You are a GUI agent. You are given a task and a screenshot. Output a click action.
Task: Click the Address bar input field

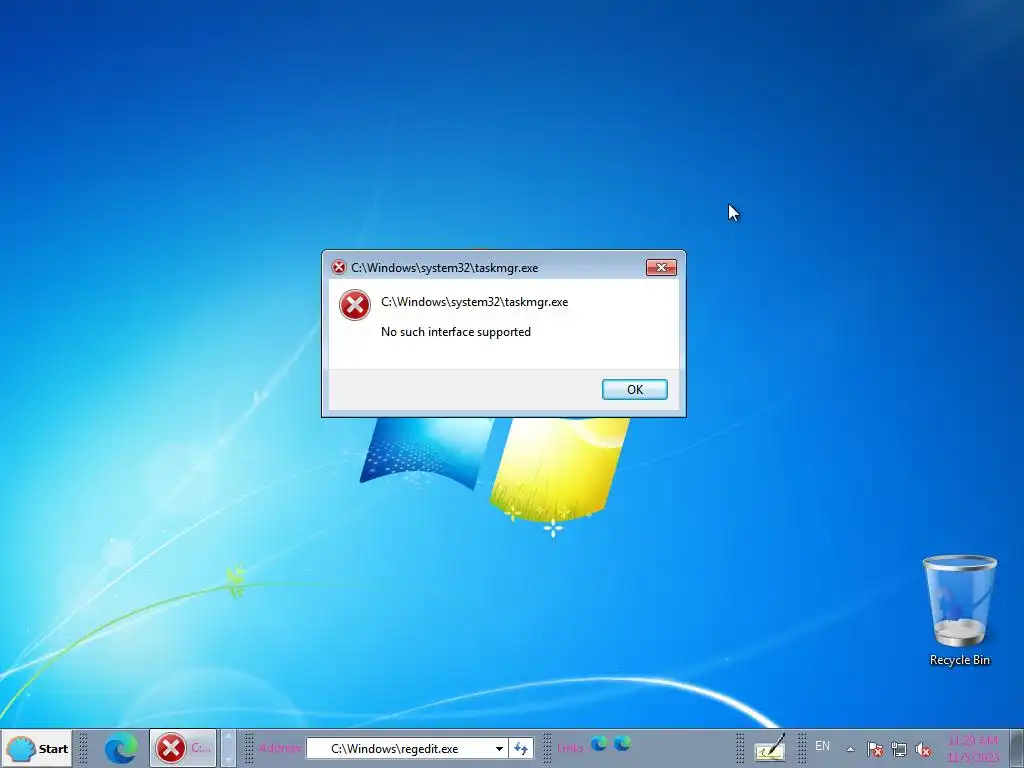pos(398,748)
